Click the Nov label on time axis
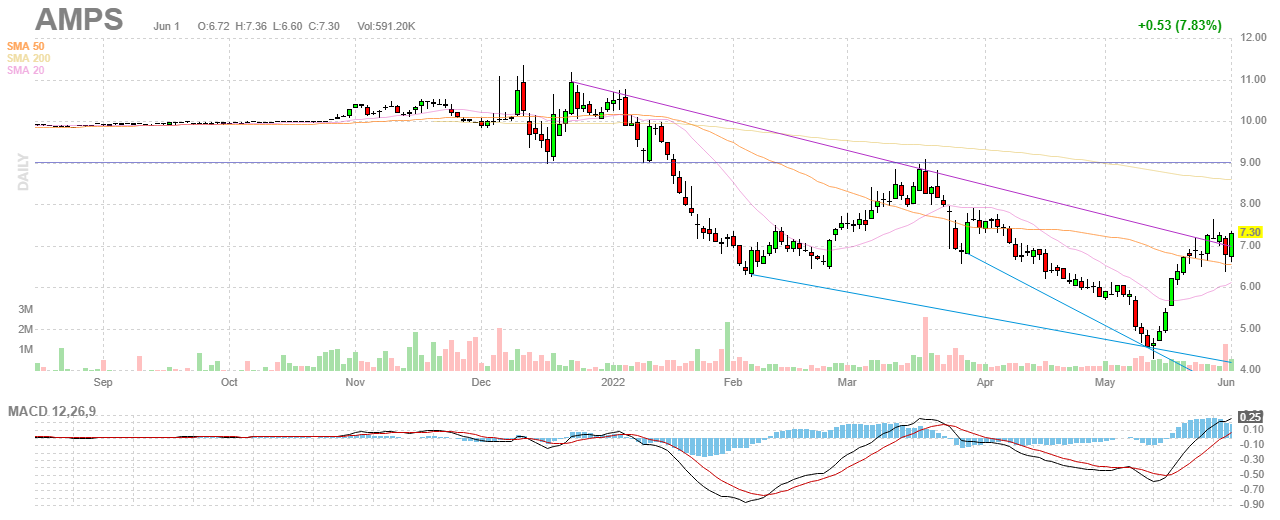 click(x=352, y=382)
